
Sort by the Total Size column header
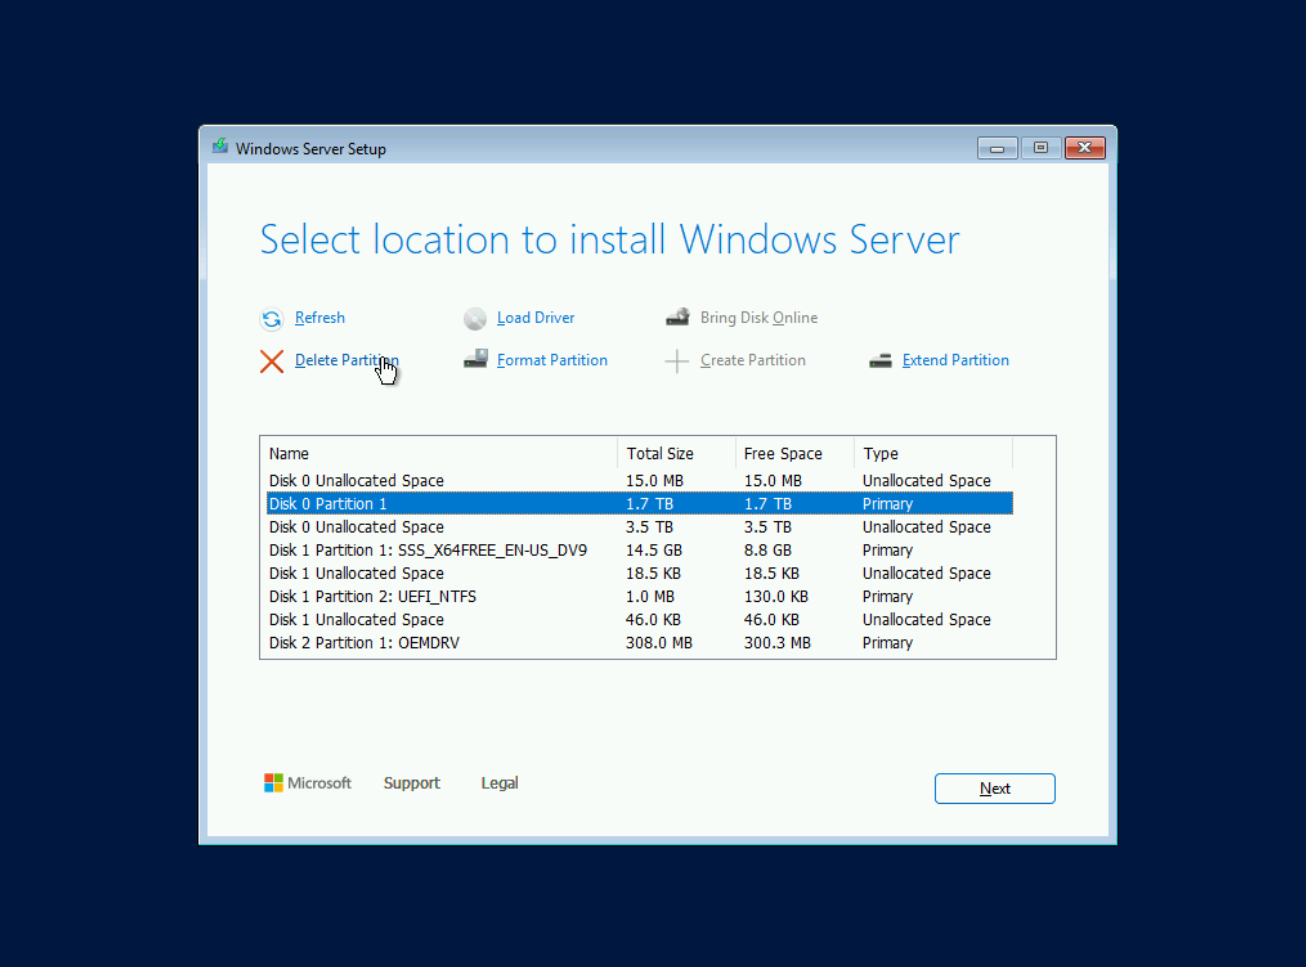pyautogui.click(x=676, y=453)
